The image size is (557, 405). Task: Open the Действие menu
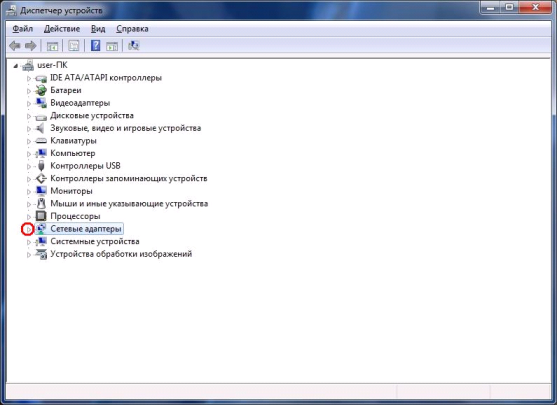[62, 29]
